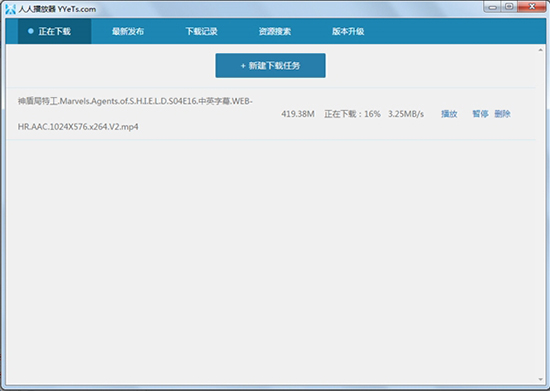The width and height of the screenshot is (550, 391).
Task: Pause the download via 暂停 link
Action: pyautogui.click(x=480, y=114)
